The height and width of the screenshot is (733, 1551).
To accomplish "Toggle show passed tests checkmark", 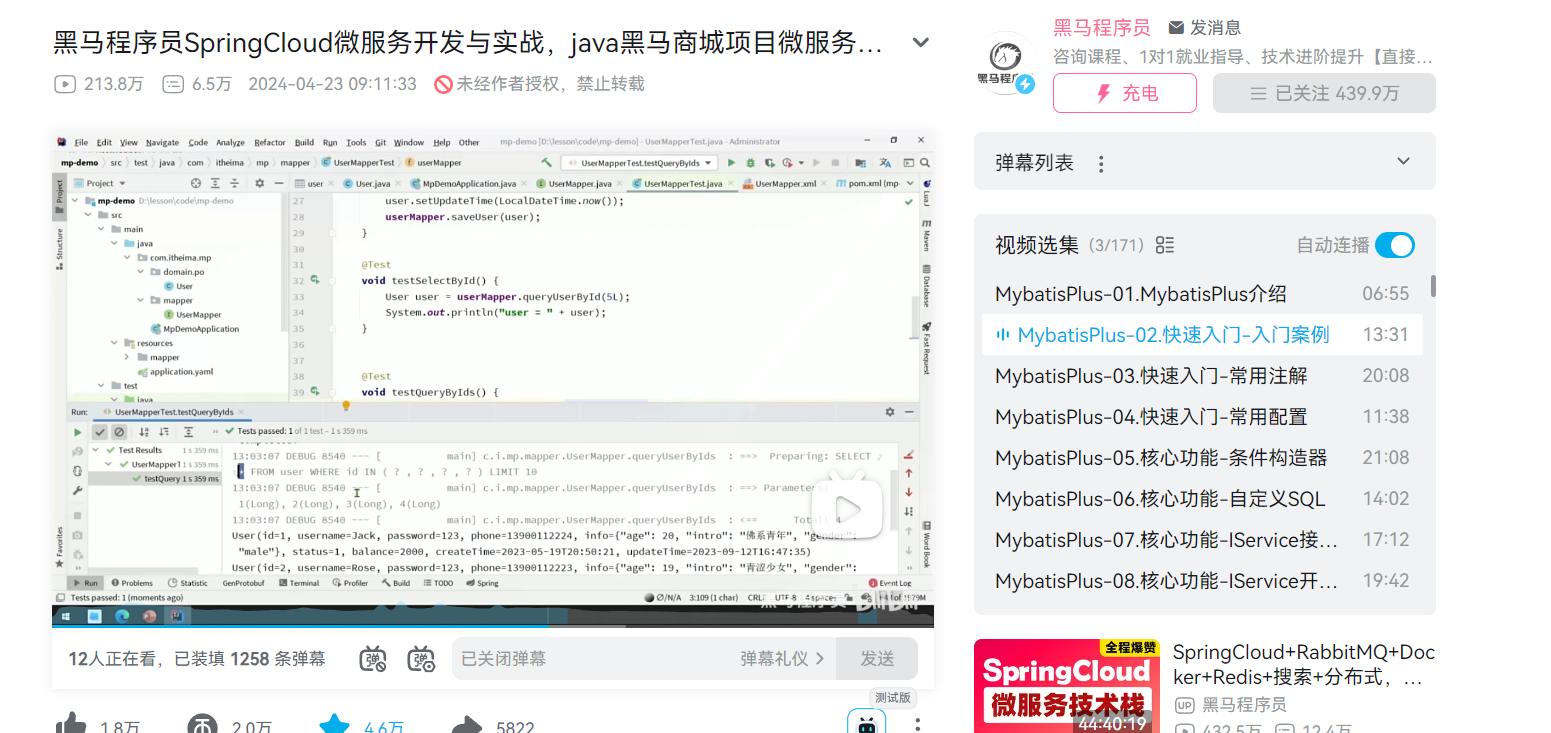I will click(100, 432).
